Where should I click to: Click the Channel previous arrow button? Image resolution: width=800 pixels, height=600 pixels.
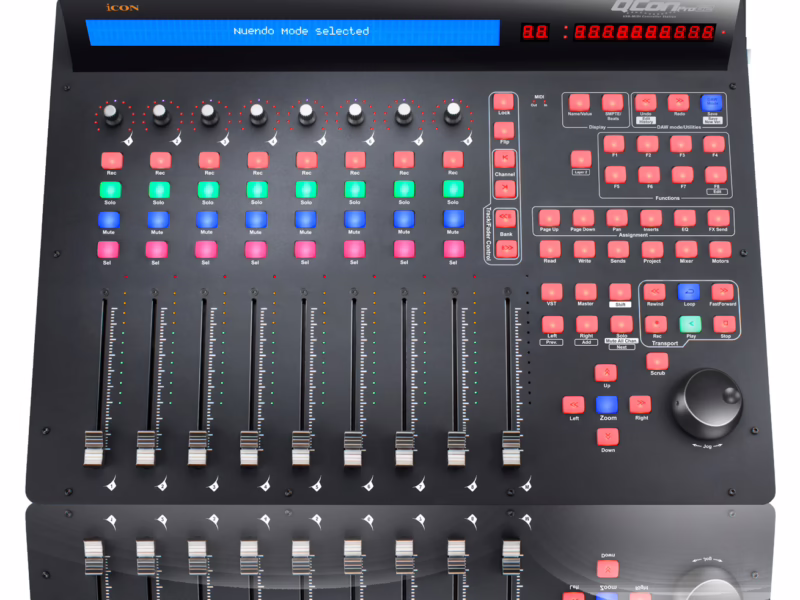(x=505, y=159)
